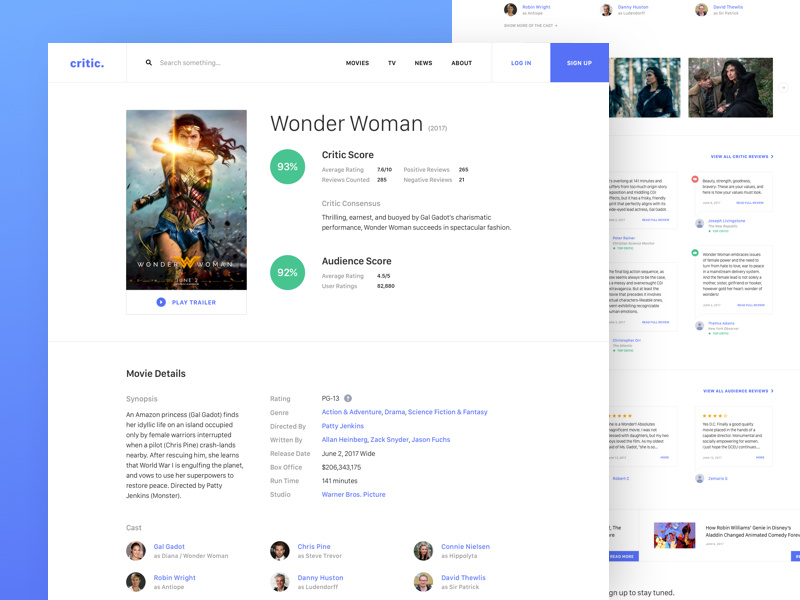Open writer Zack Snyder link
Screen dimensions: 800x600
click(x=390, y=440)
